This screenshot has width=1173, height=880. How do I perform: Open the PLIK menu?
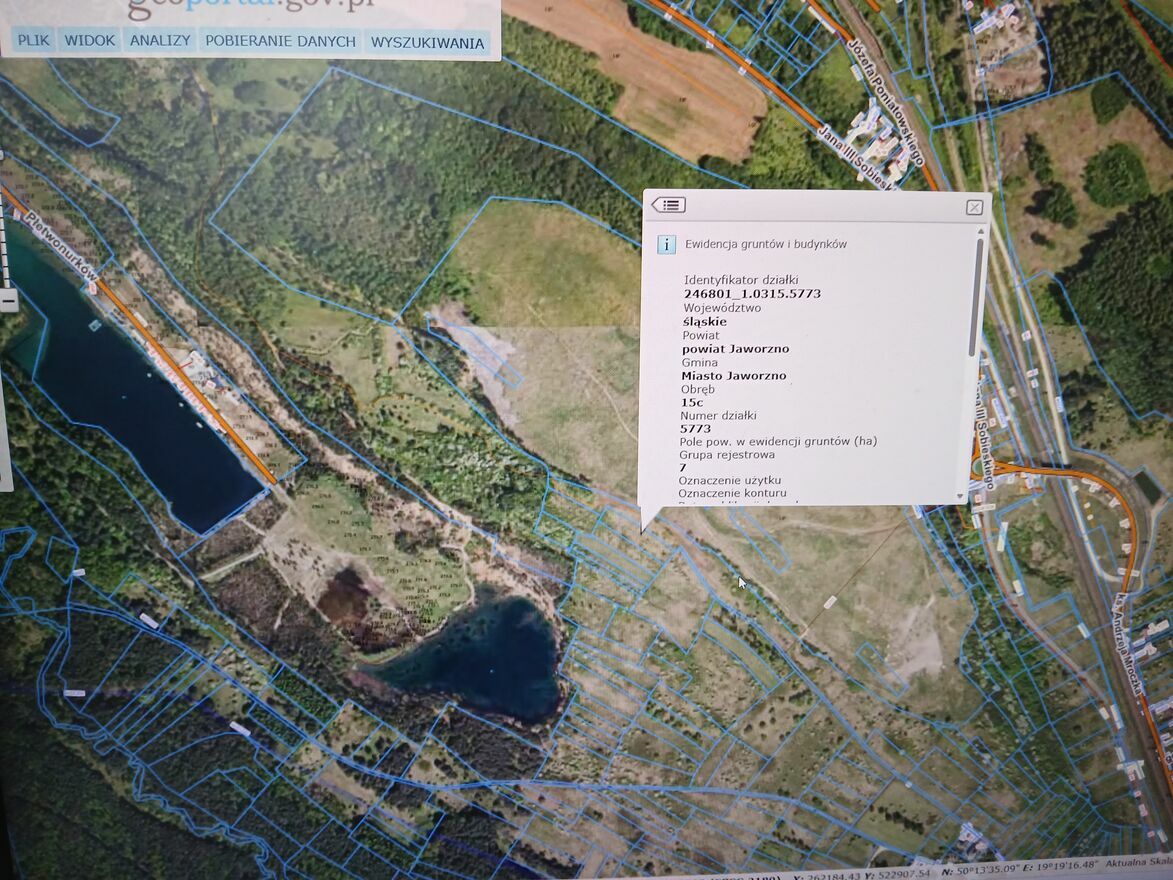(34, 41)
